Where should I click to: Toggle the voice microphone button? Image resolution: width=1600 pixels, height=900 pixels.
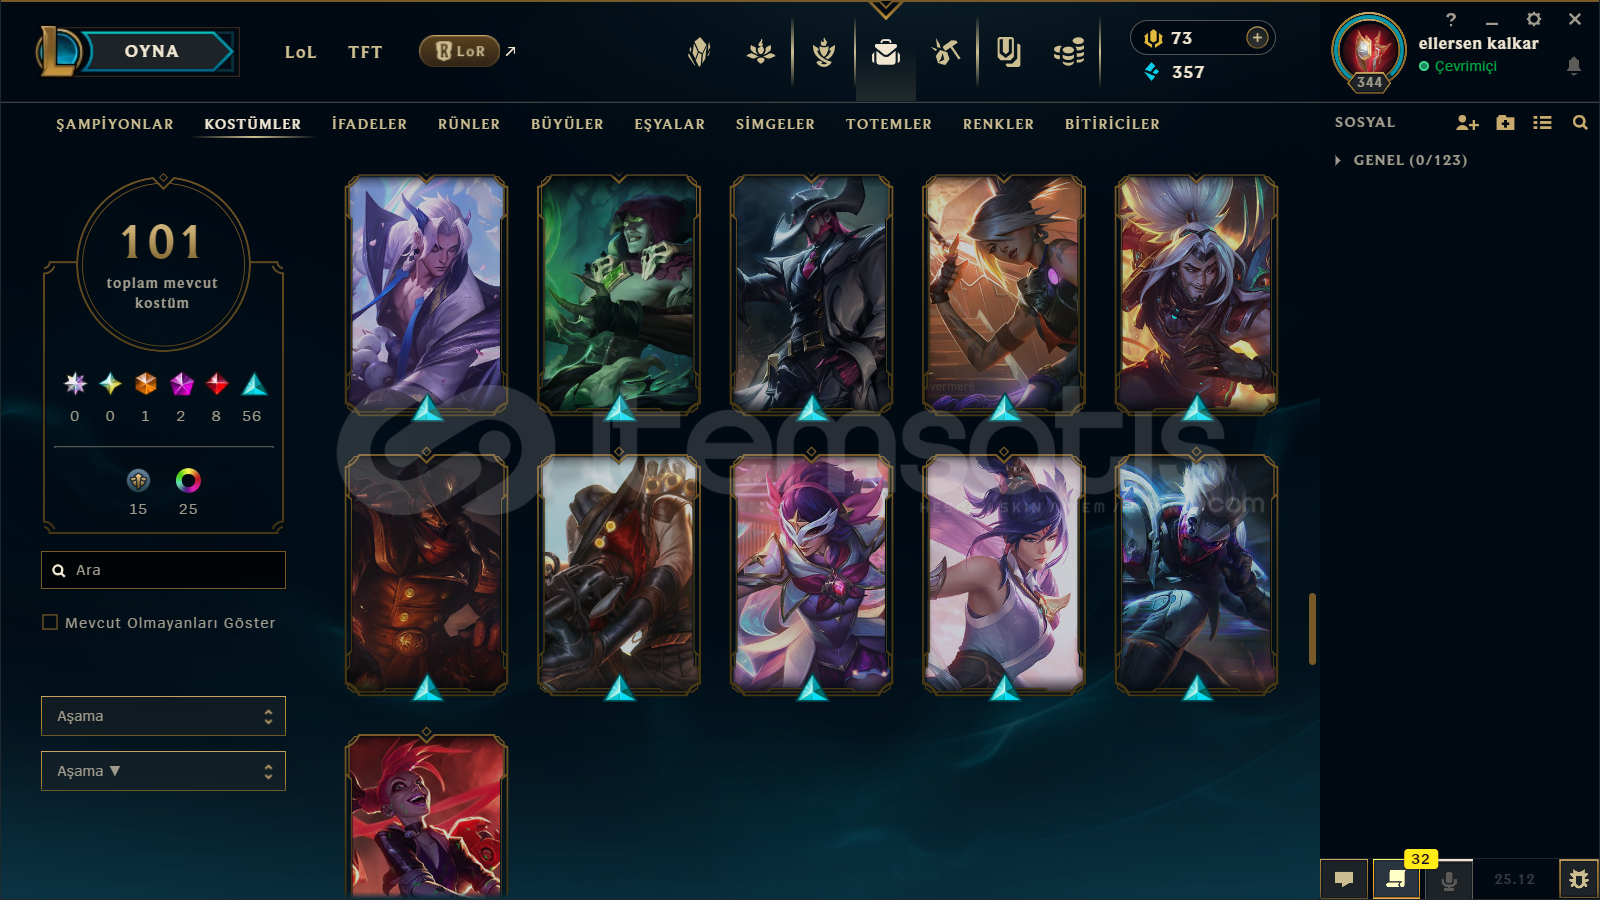(1448, 880)
